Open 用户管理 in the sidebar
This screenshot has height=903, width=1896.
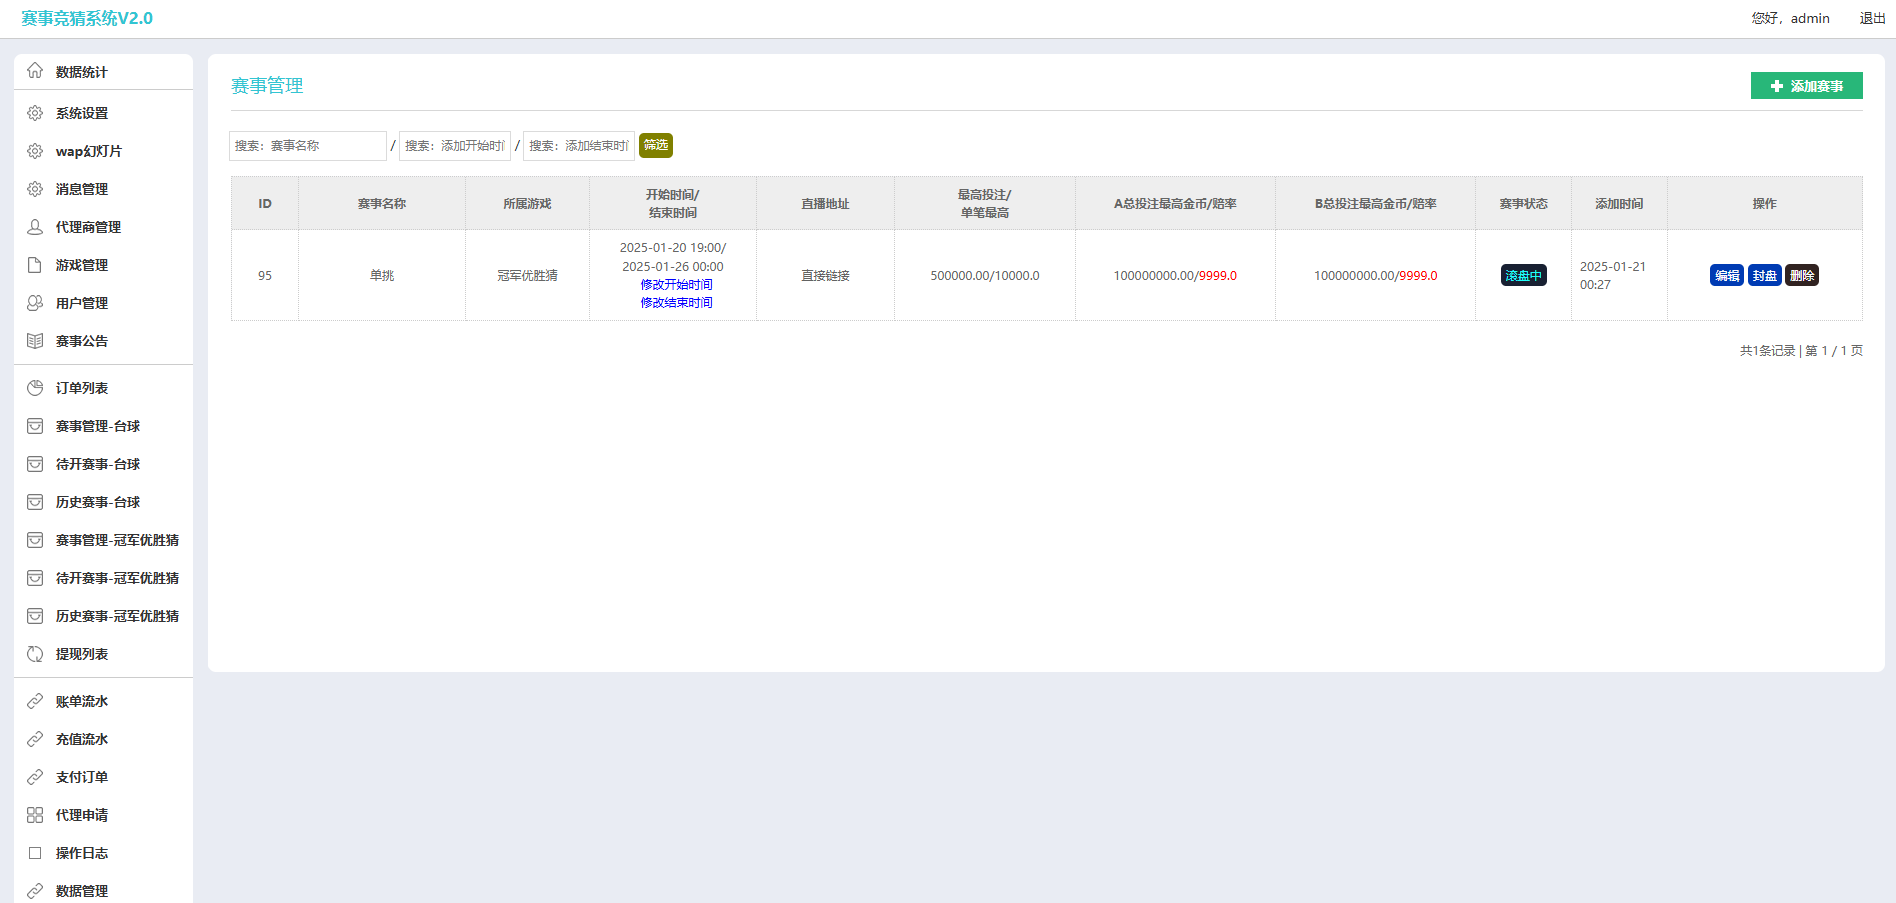pyautogui.click(x=82, y=303)
